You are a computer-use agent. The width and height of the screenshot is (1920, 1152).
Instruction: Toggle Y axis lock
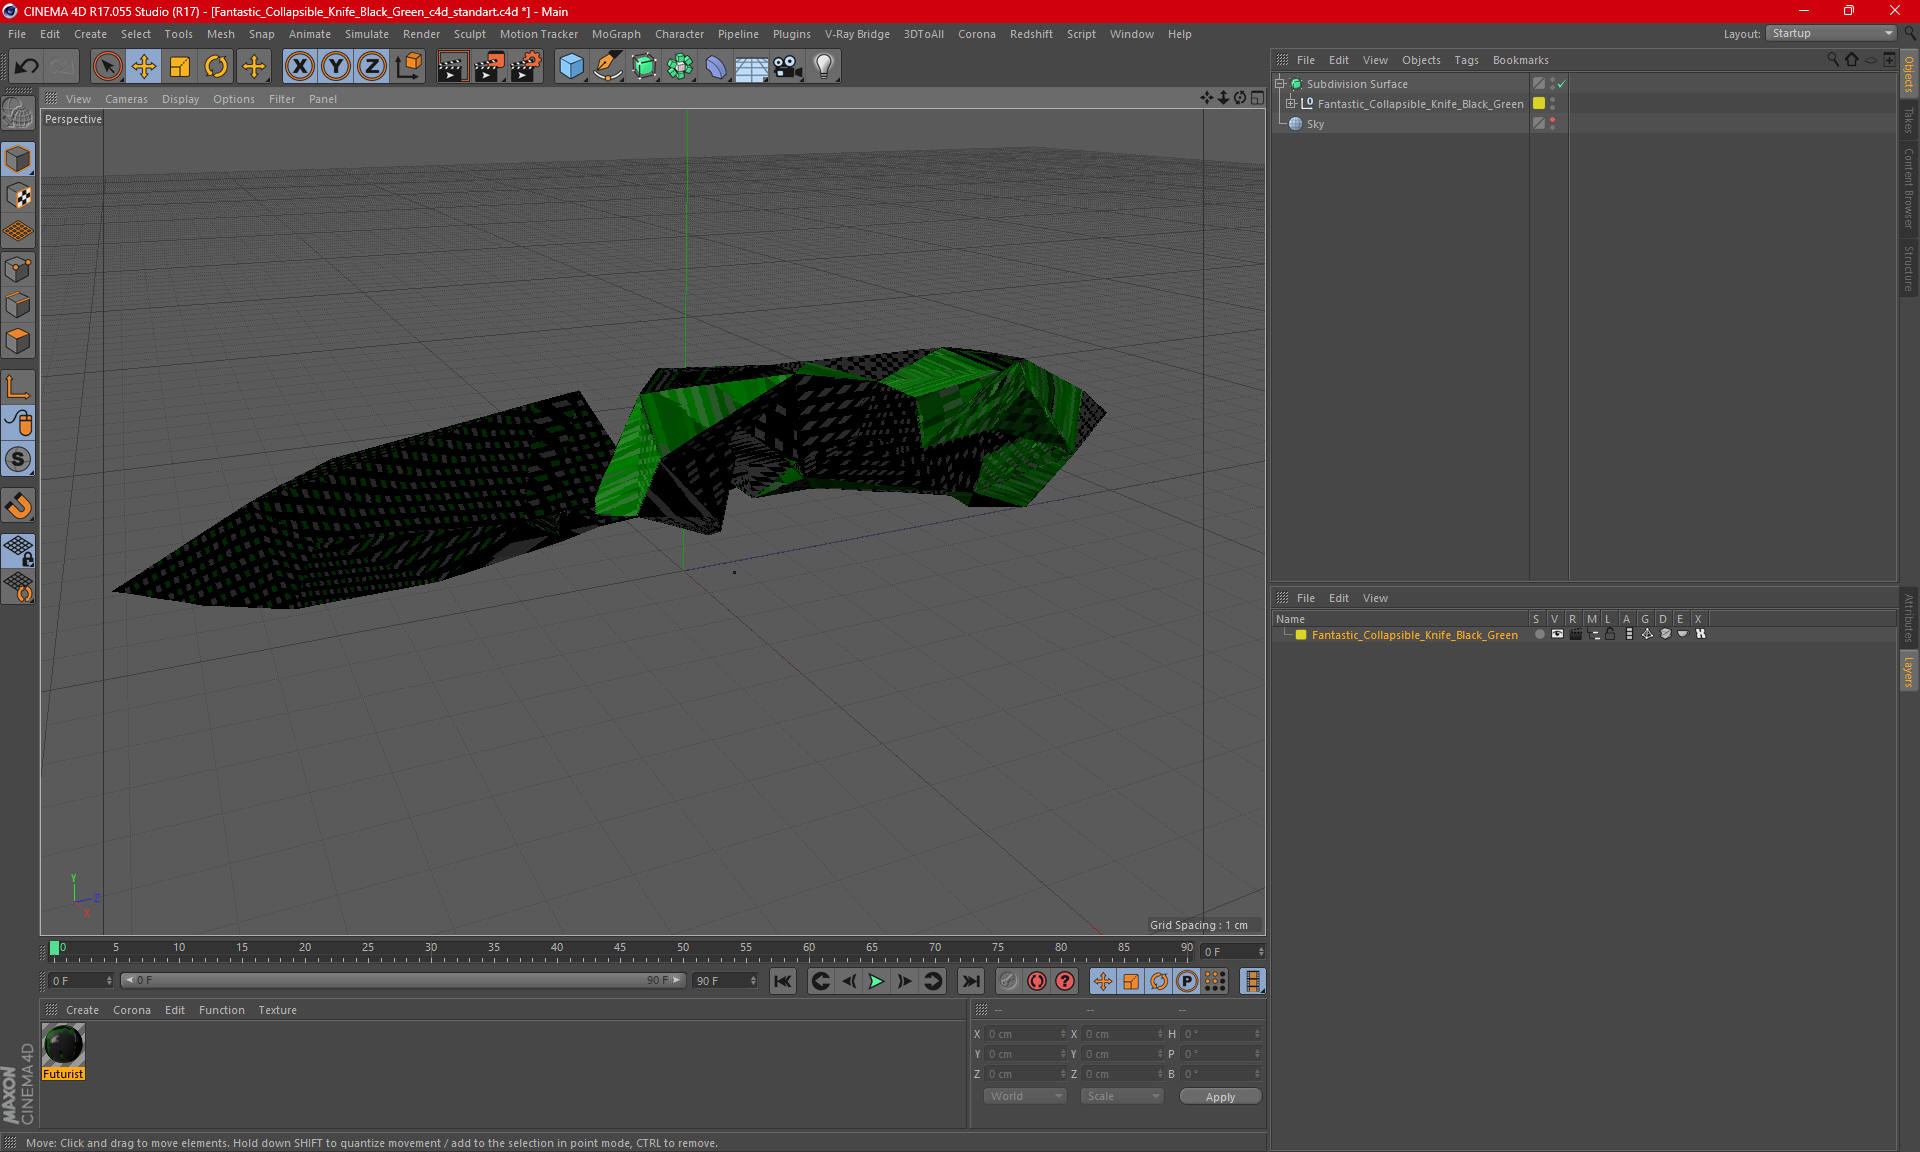pyautogui.click(x=336, y=67)
